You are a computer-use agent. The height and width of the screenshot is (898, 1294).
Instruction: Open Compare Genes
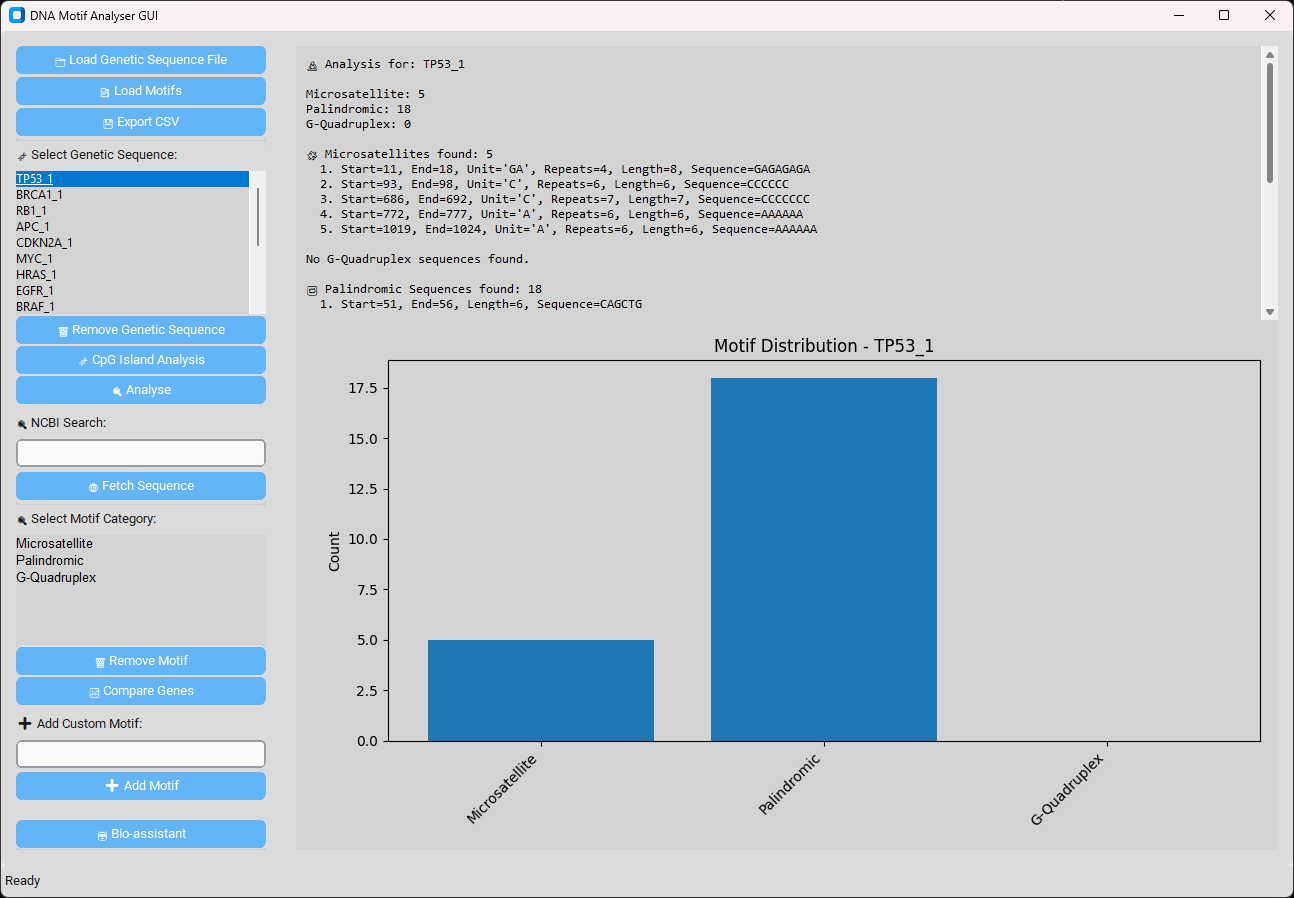coord(141,691)
